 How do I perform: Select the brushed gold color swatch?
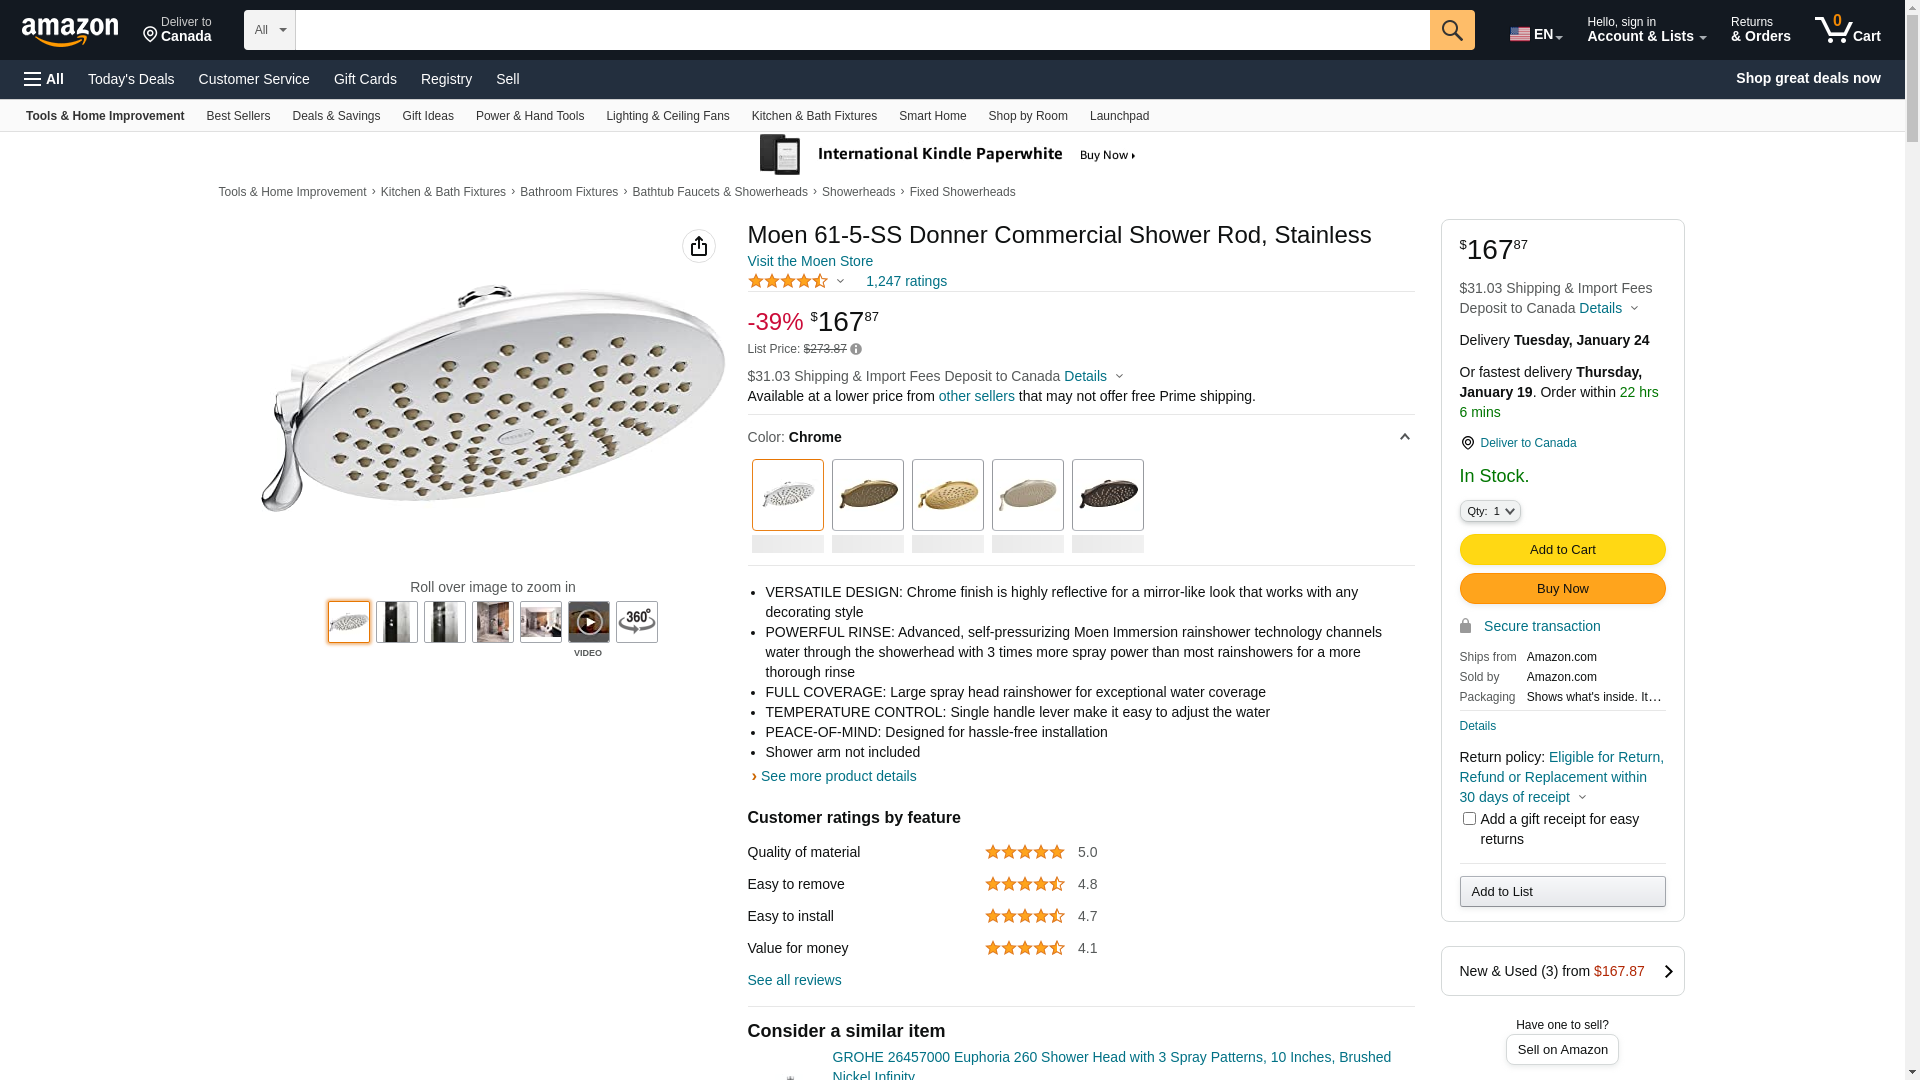[947, 495]
